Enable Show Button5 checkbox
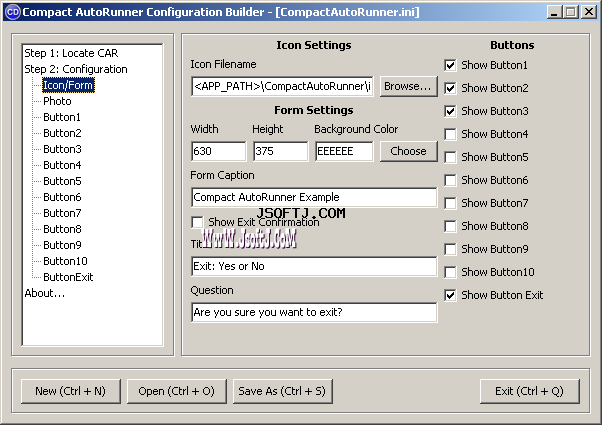 [x=450, y=157]
